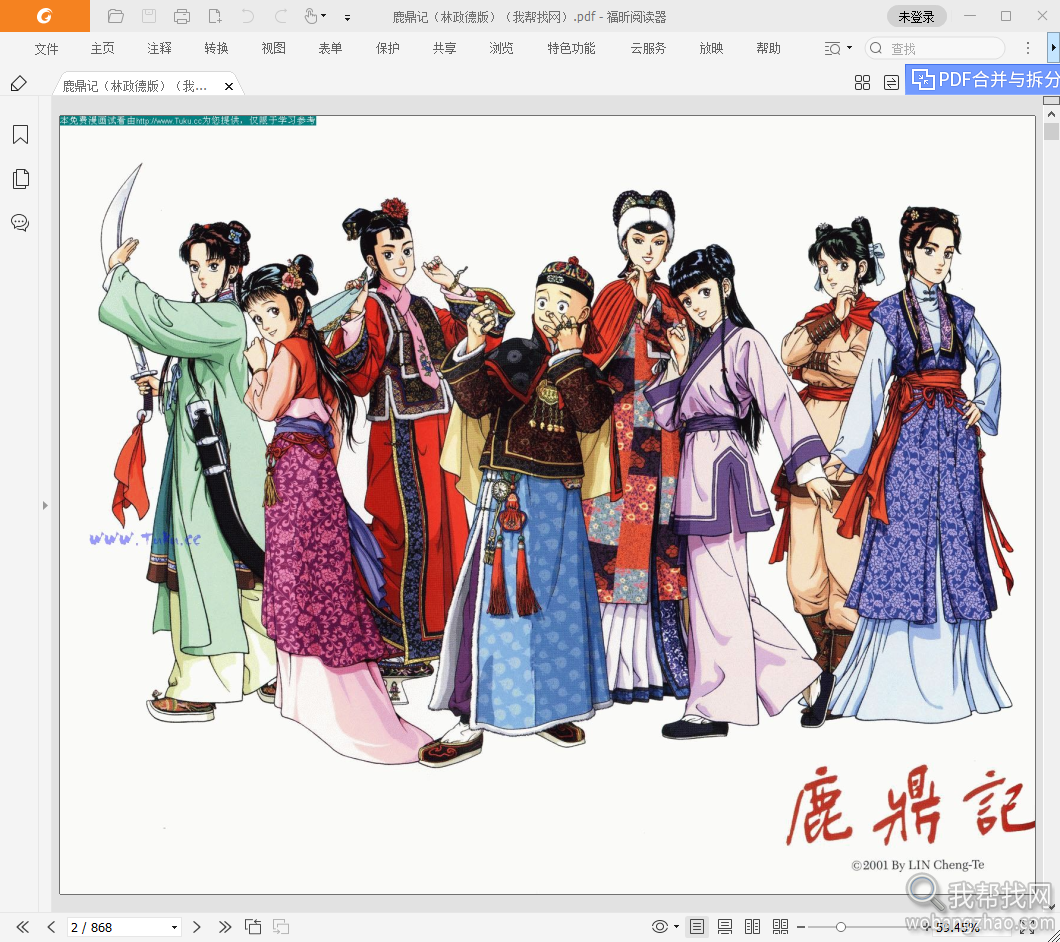Viewport: 1060px width, 942px height.
Task: Open the Pages thumbnail panel
Action: pos(20,179)
